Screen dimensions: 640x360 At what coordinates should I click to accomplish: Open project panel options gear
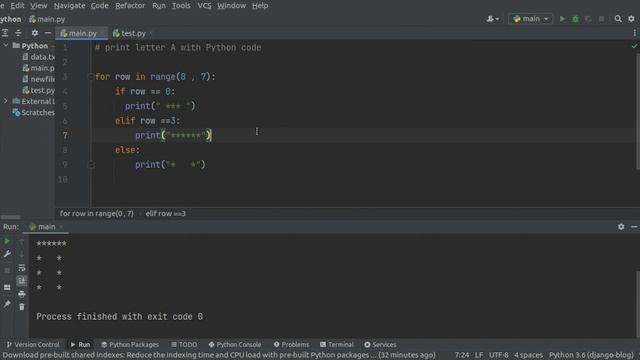(x=35, y=33)
